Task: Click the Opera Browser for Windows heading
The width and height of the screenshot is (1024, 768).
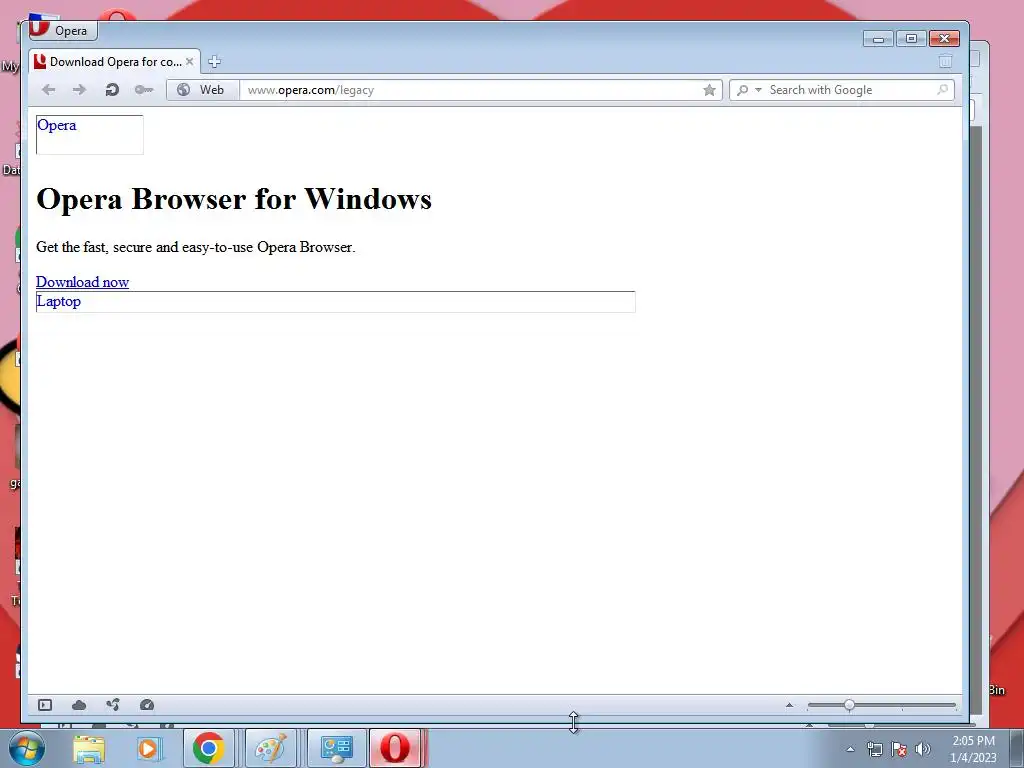Action: (x=234, y=199)
